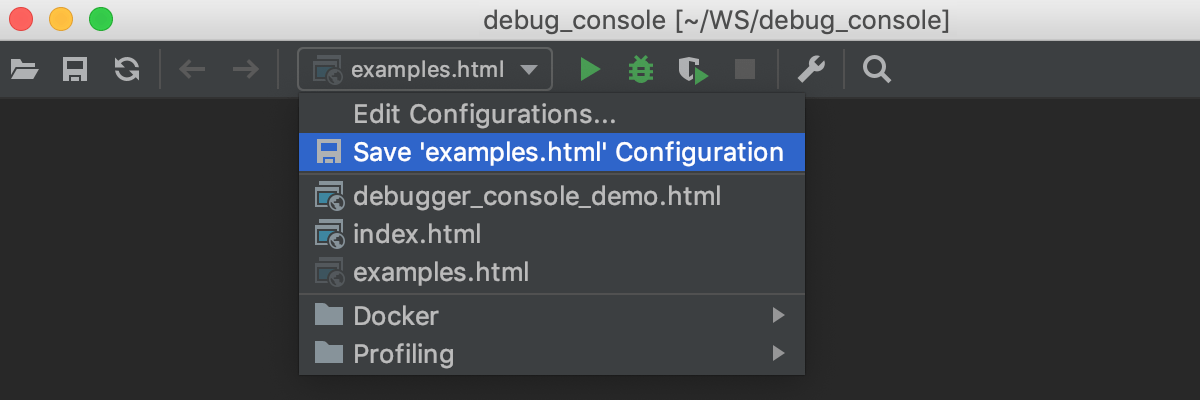Choose Edit Configurations... from the list
The height and width of the screenshot is (400, 1200).
[484, 115]
